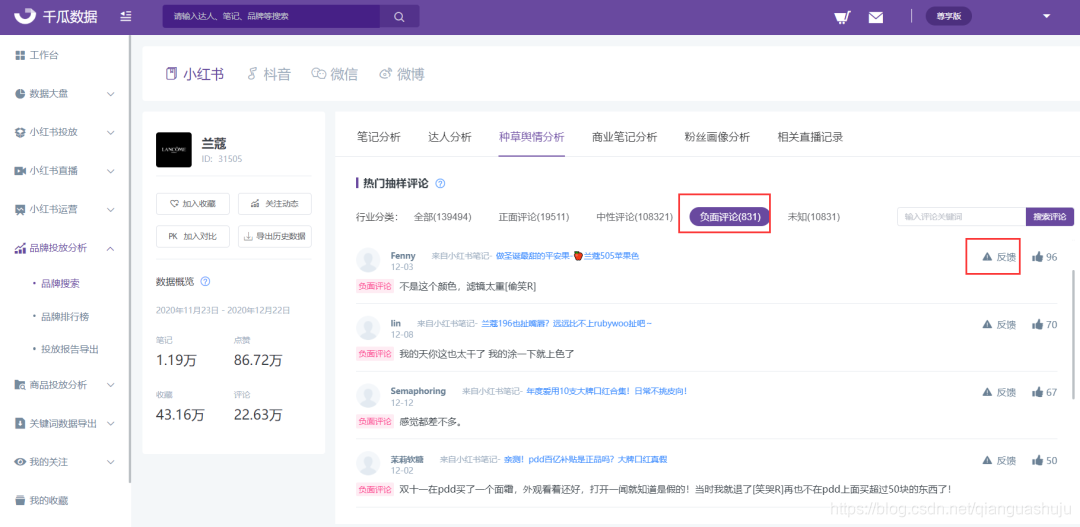Click the 导出历史数据 button
Viewport: 1080px width, 527px height.
click(274, 236)
